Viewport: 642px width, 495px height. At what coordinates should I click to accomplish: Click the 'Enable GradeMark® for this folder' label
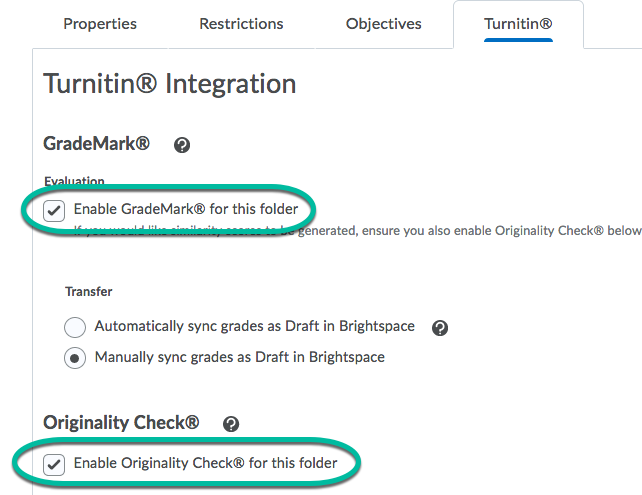186,209
